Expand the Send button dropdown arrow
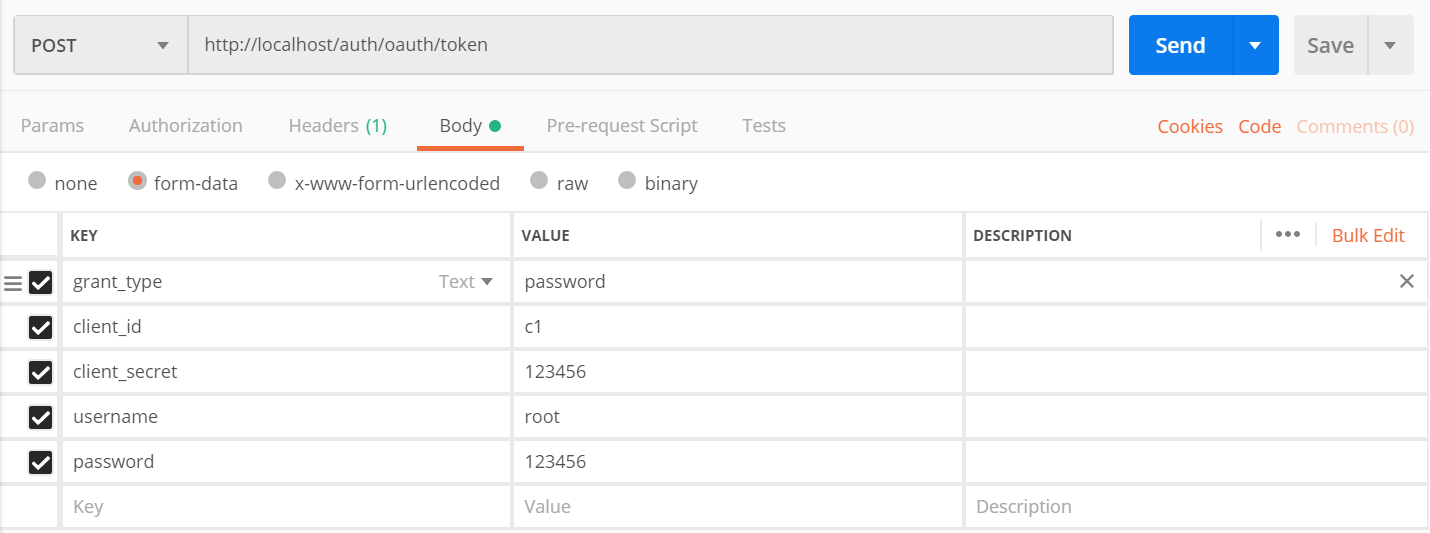The width and height of the screenshot is (1430, 533). click(x=1255, y=45)
